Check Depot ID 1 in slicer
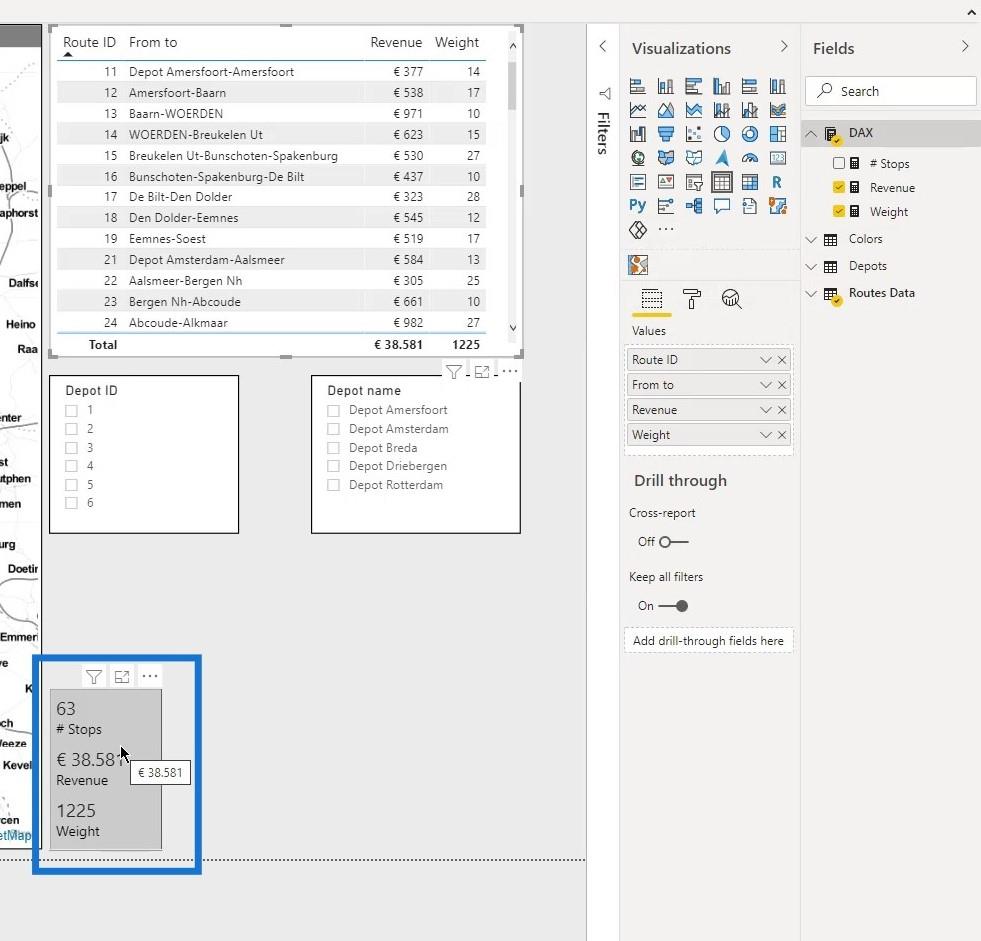The width and height of the screenshot is (981, 941). click(71, 410)
